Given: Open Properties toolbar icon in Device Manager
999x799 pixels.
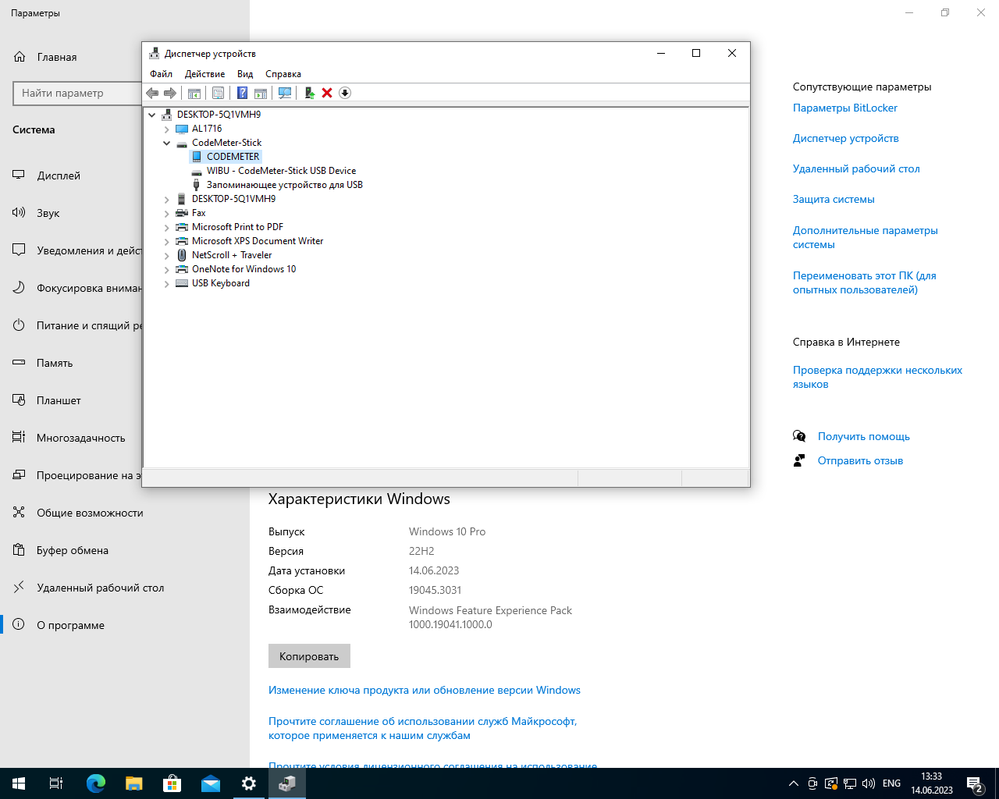Looking at the screenshot, I should pyautogui.click(x=218, y=93).
